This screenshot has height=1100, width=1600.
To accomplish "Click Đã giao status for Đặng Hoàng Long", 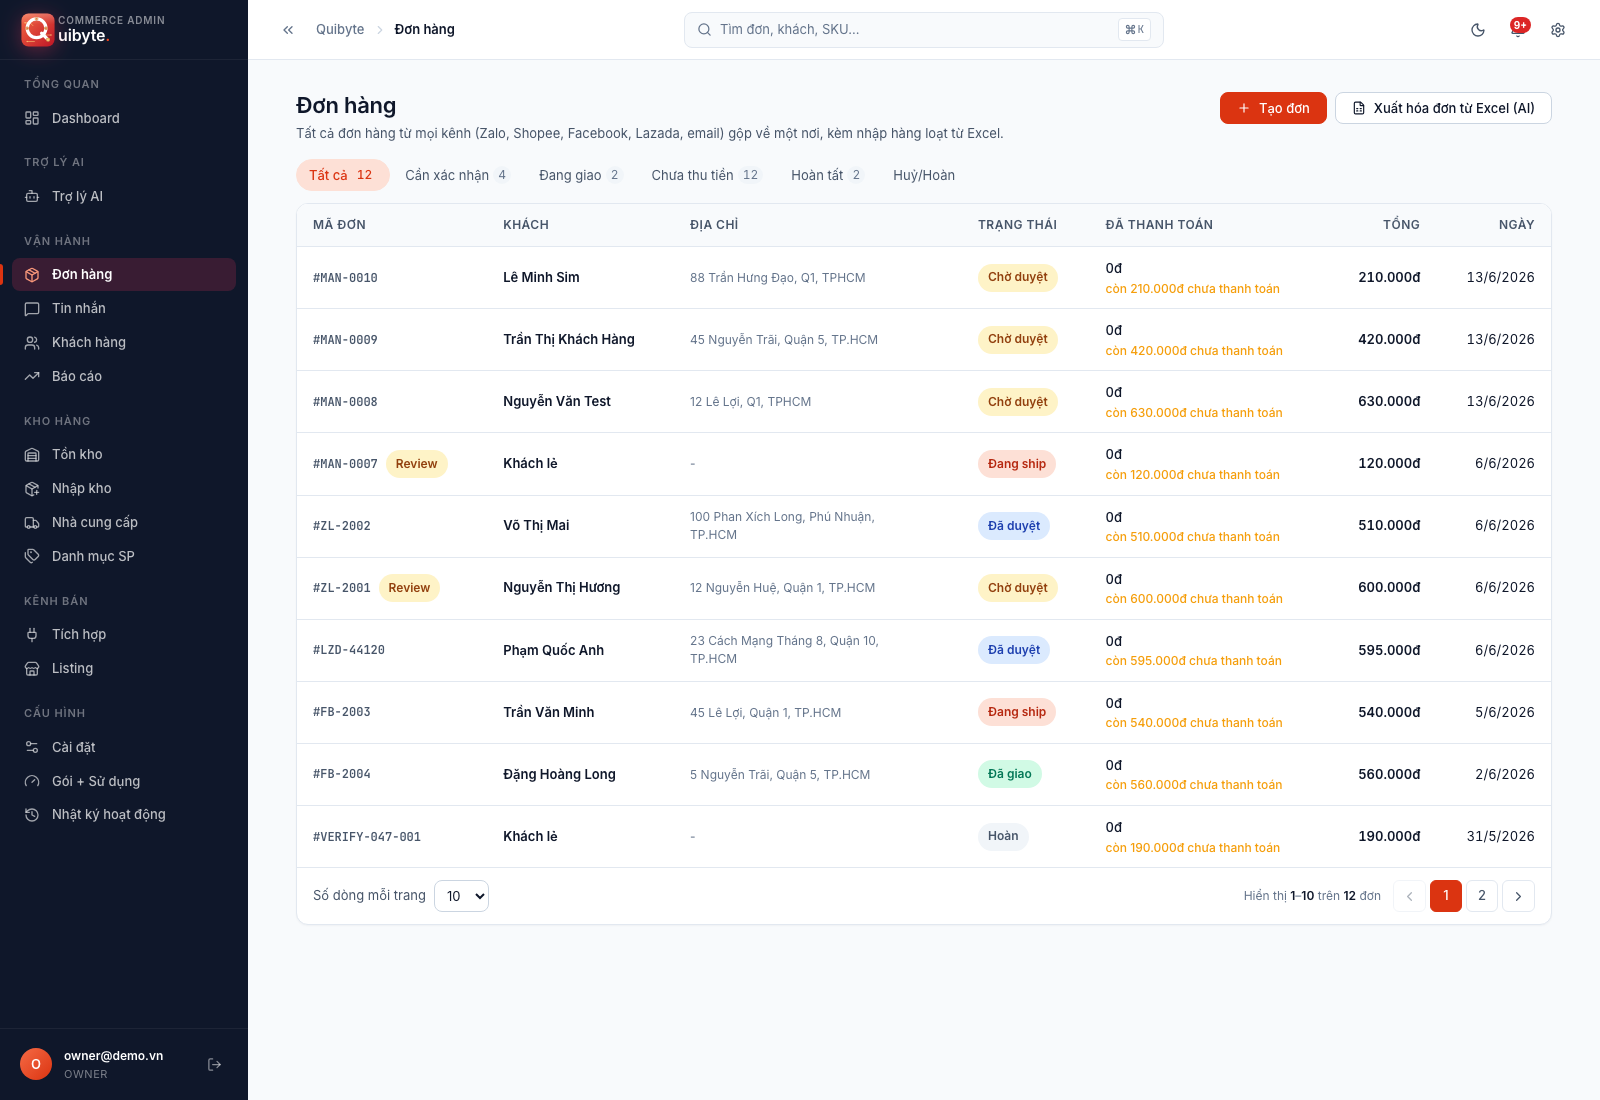I will pyautogui.click(x=1010, y=774).
